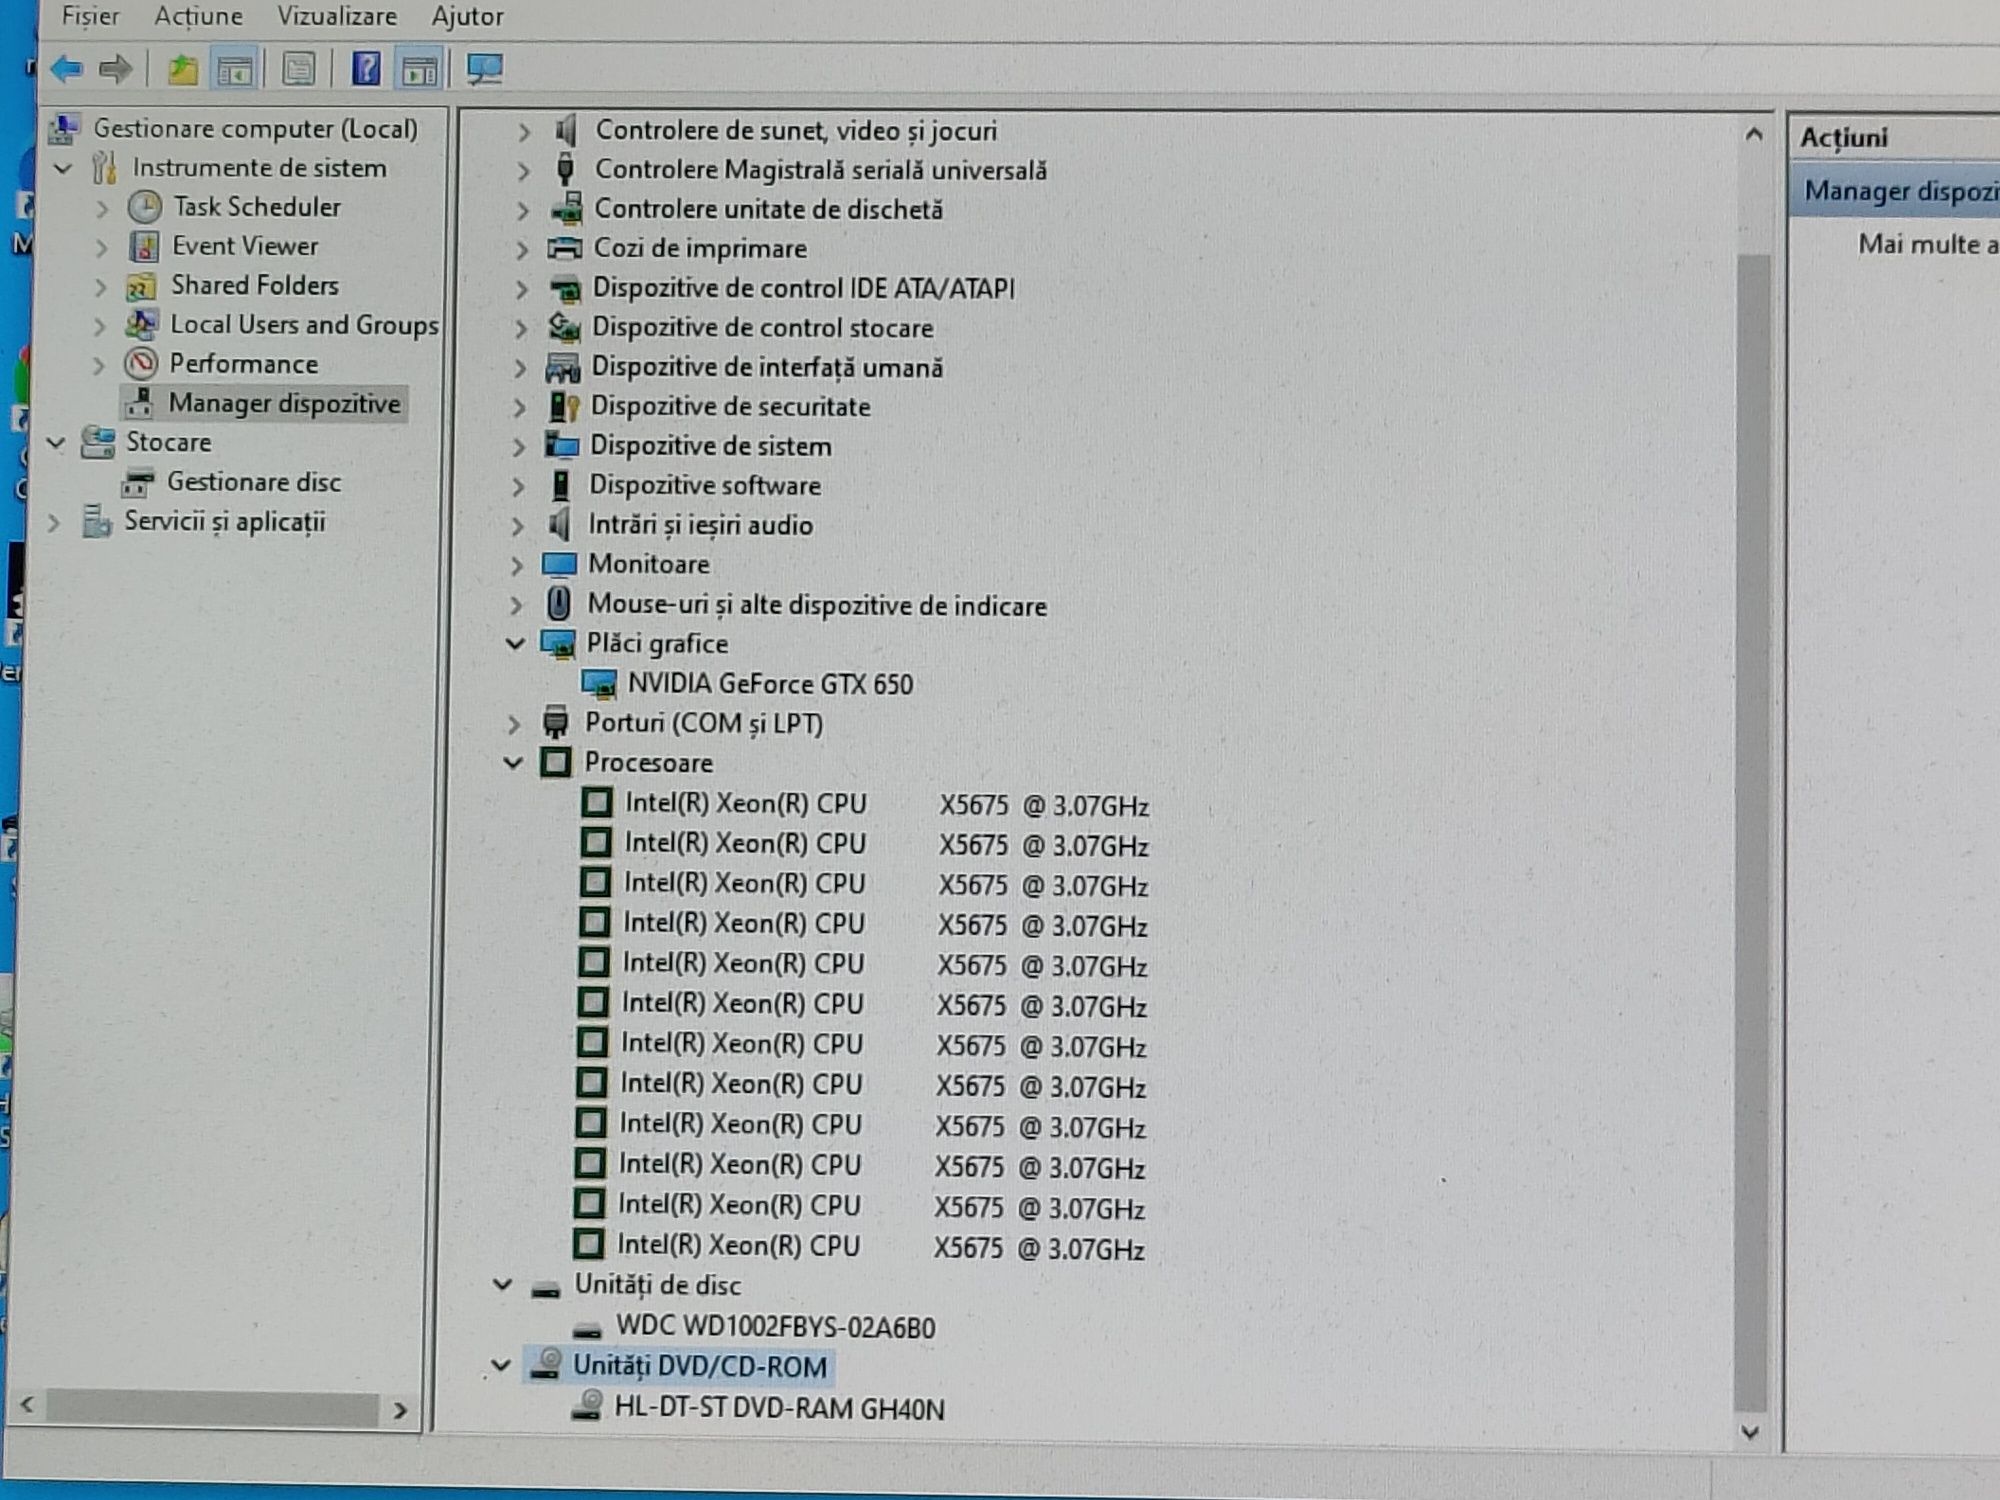Click the device list scroll-up arrow
Image resolution: width=2000 pixels, height=1500 pixels.
[x=1754, y=134]
